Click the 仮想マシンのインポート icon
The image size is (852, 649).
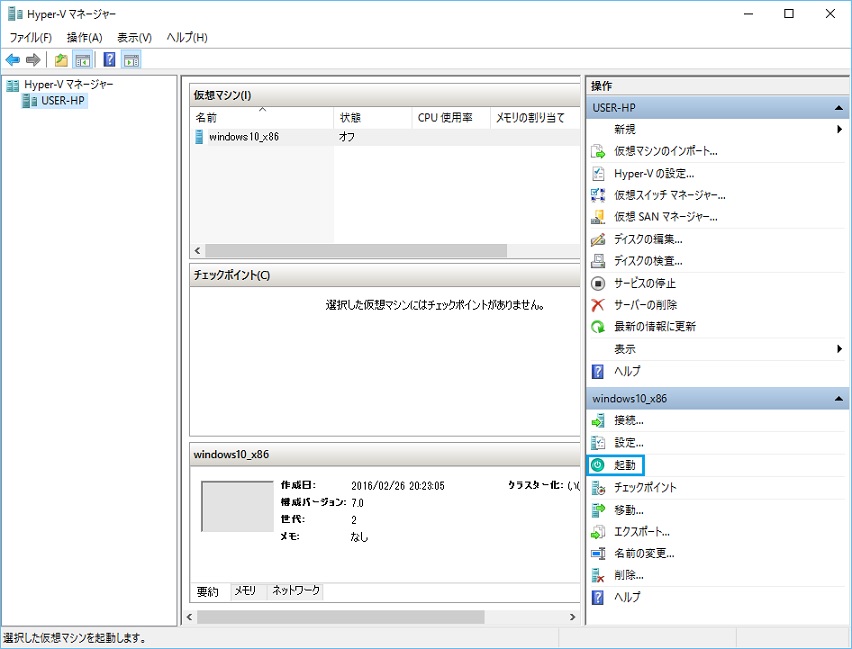598,152
